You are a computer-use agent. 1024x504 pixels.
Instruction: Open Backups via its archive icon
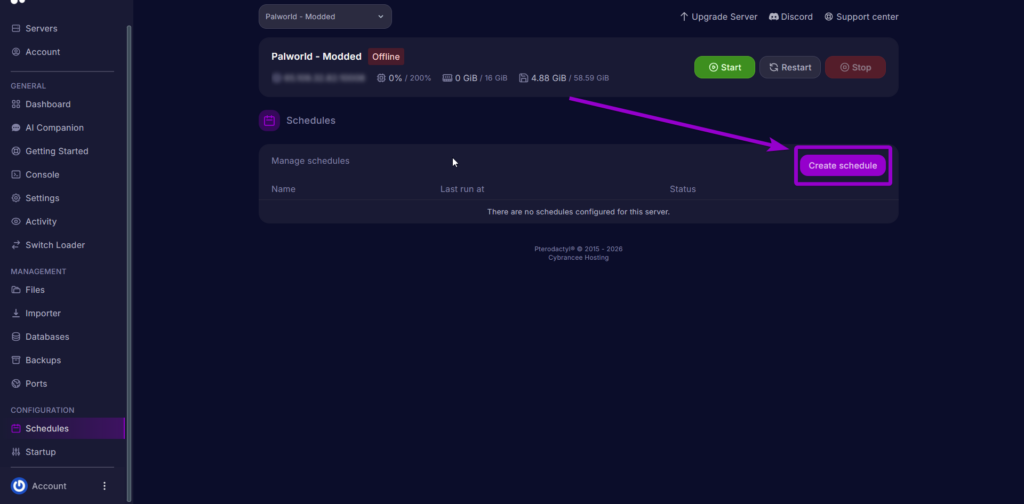(x=16, y=360)
